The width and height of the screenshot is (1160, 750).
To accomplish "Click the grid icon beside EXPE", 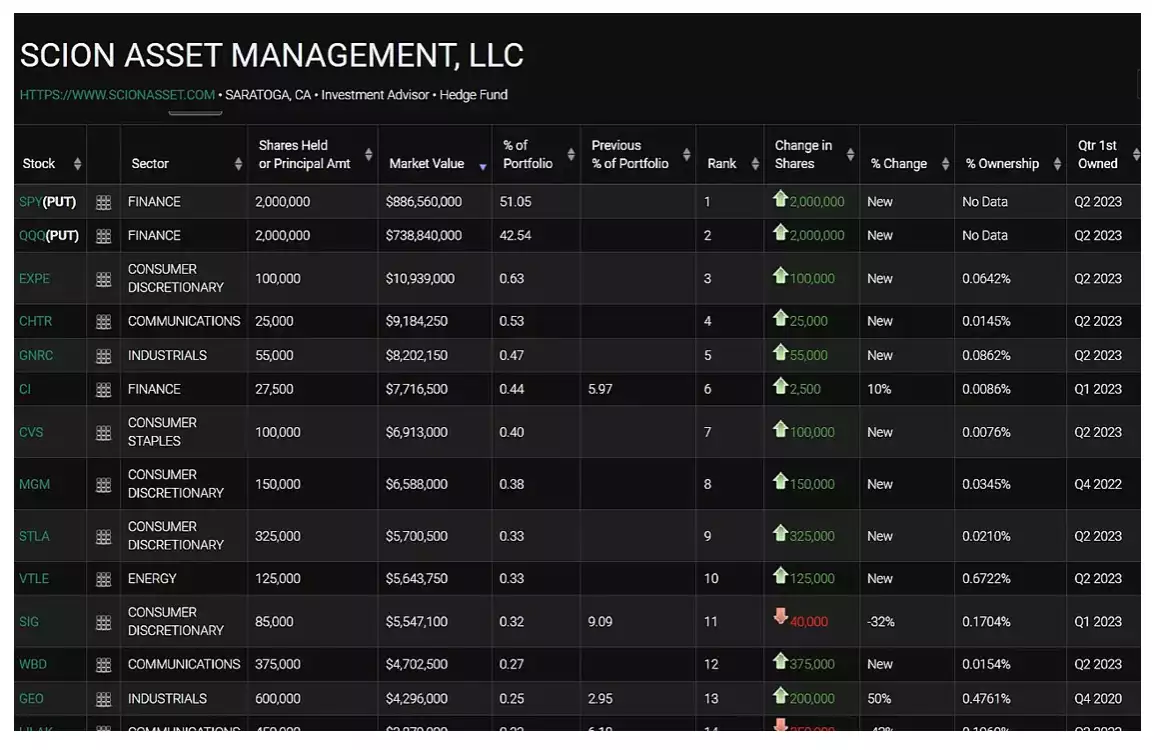I will [103, 279].
